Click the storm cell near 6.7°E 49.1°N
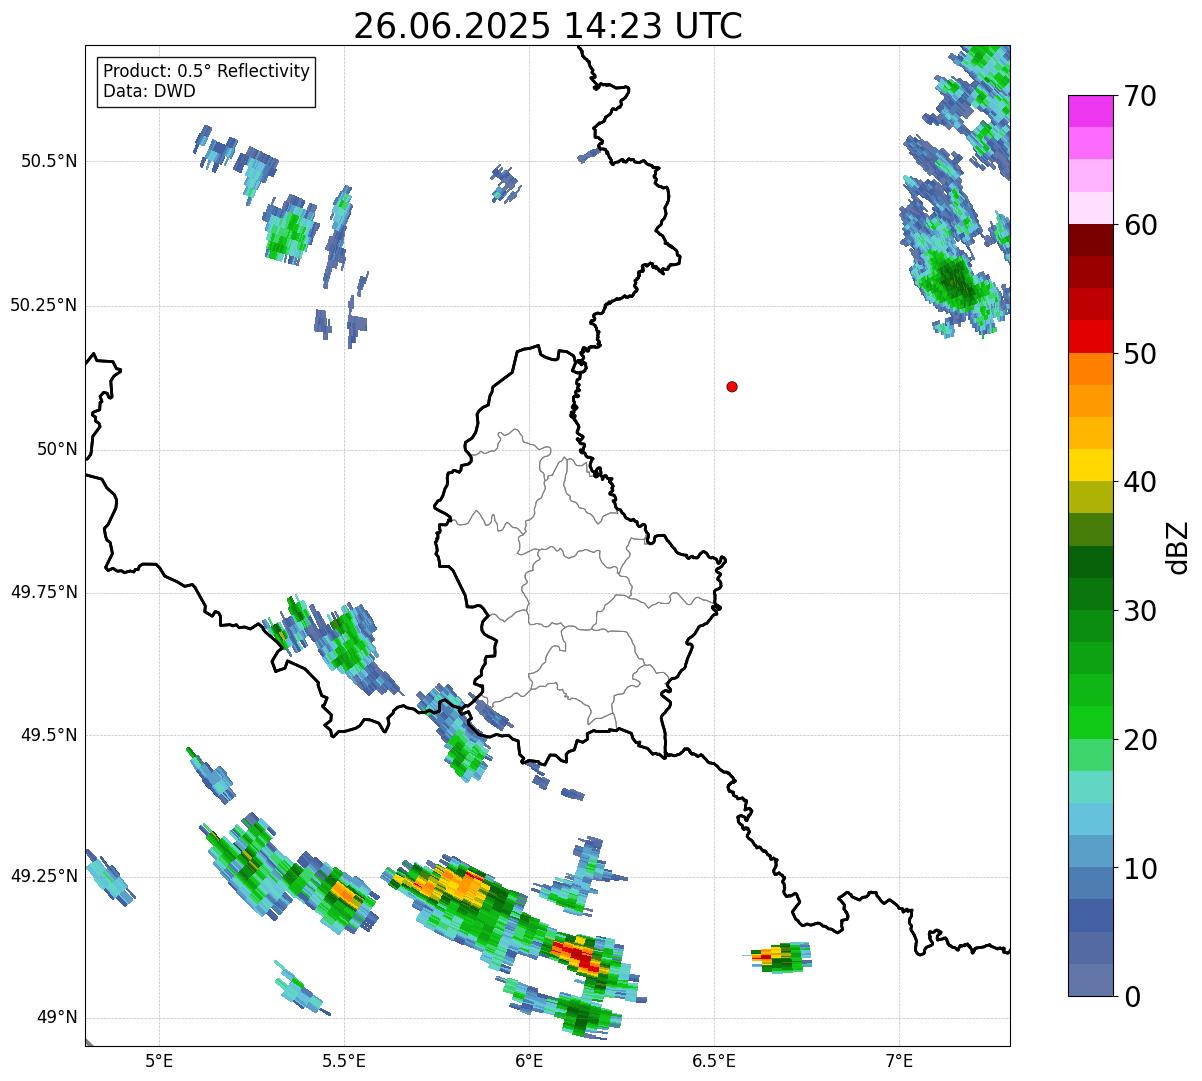1202x1081 pixels. [780, 957]
